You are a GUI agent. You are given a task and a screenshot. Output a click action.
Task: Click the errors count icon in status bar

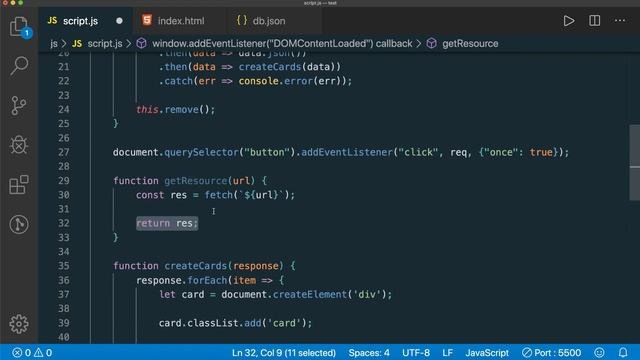point(17,353)
